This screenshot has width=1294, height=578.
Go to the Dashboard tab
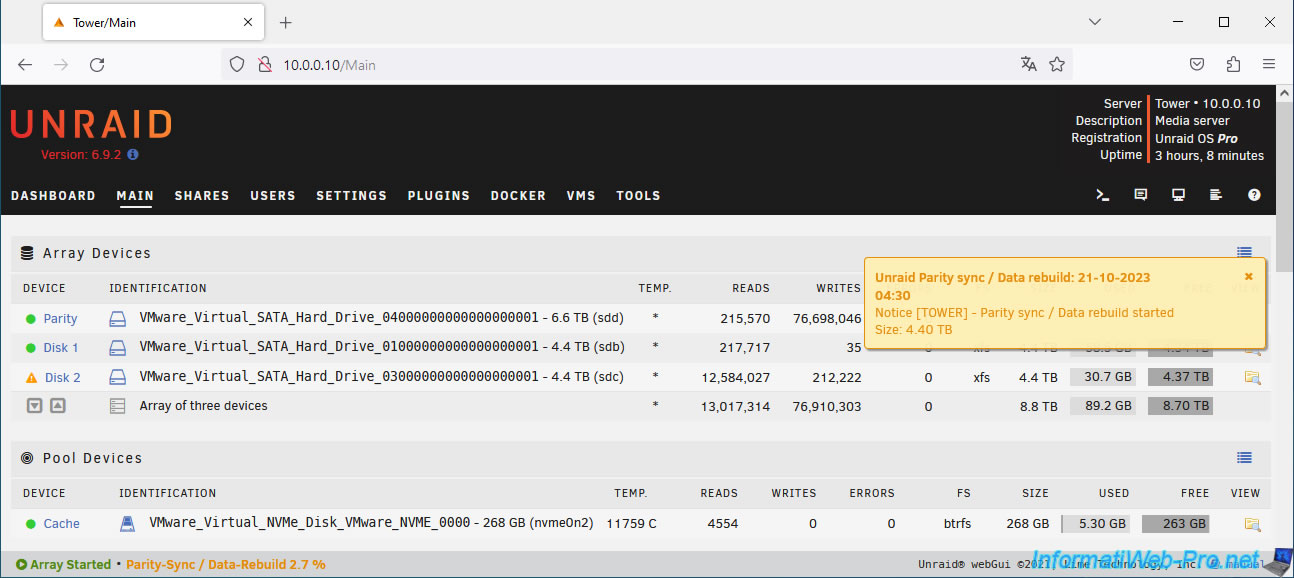coord(53,196)
